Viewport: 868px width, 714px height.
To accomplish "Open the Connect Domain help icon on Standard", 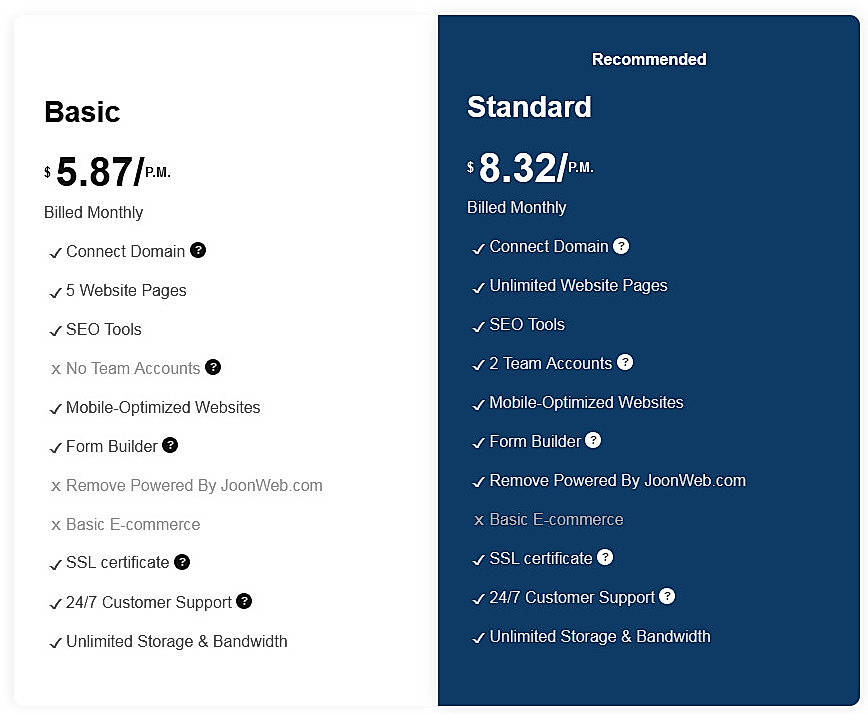I will click(x=621, y=246).
